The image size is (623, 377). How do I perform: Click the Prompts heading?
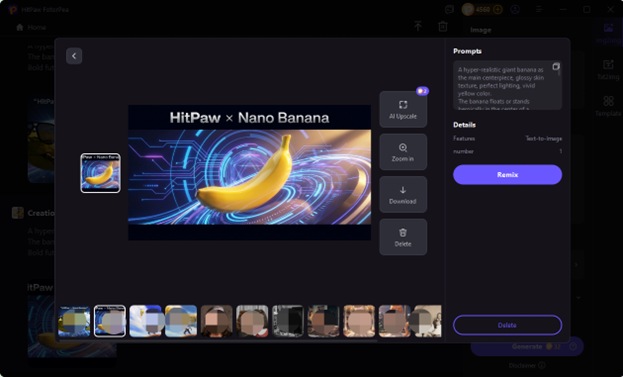click(x=467, y=51)
